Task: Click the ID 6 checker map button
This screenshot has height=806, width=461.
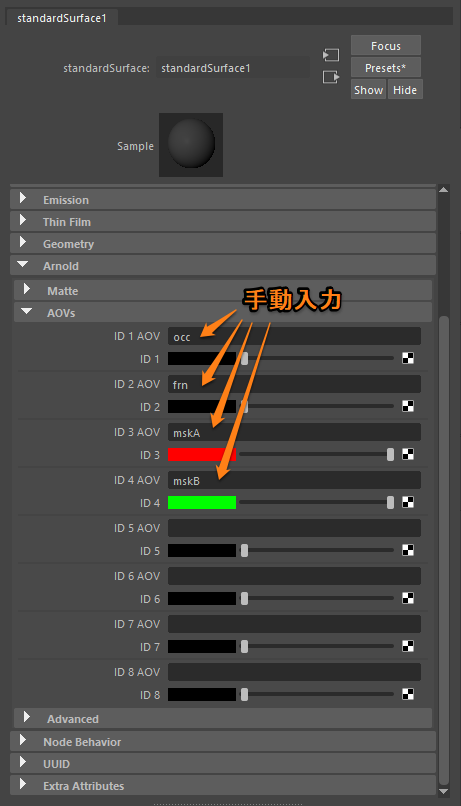Action: (408, 598)
